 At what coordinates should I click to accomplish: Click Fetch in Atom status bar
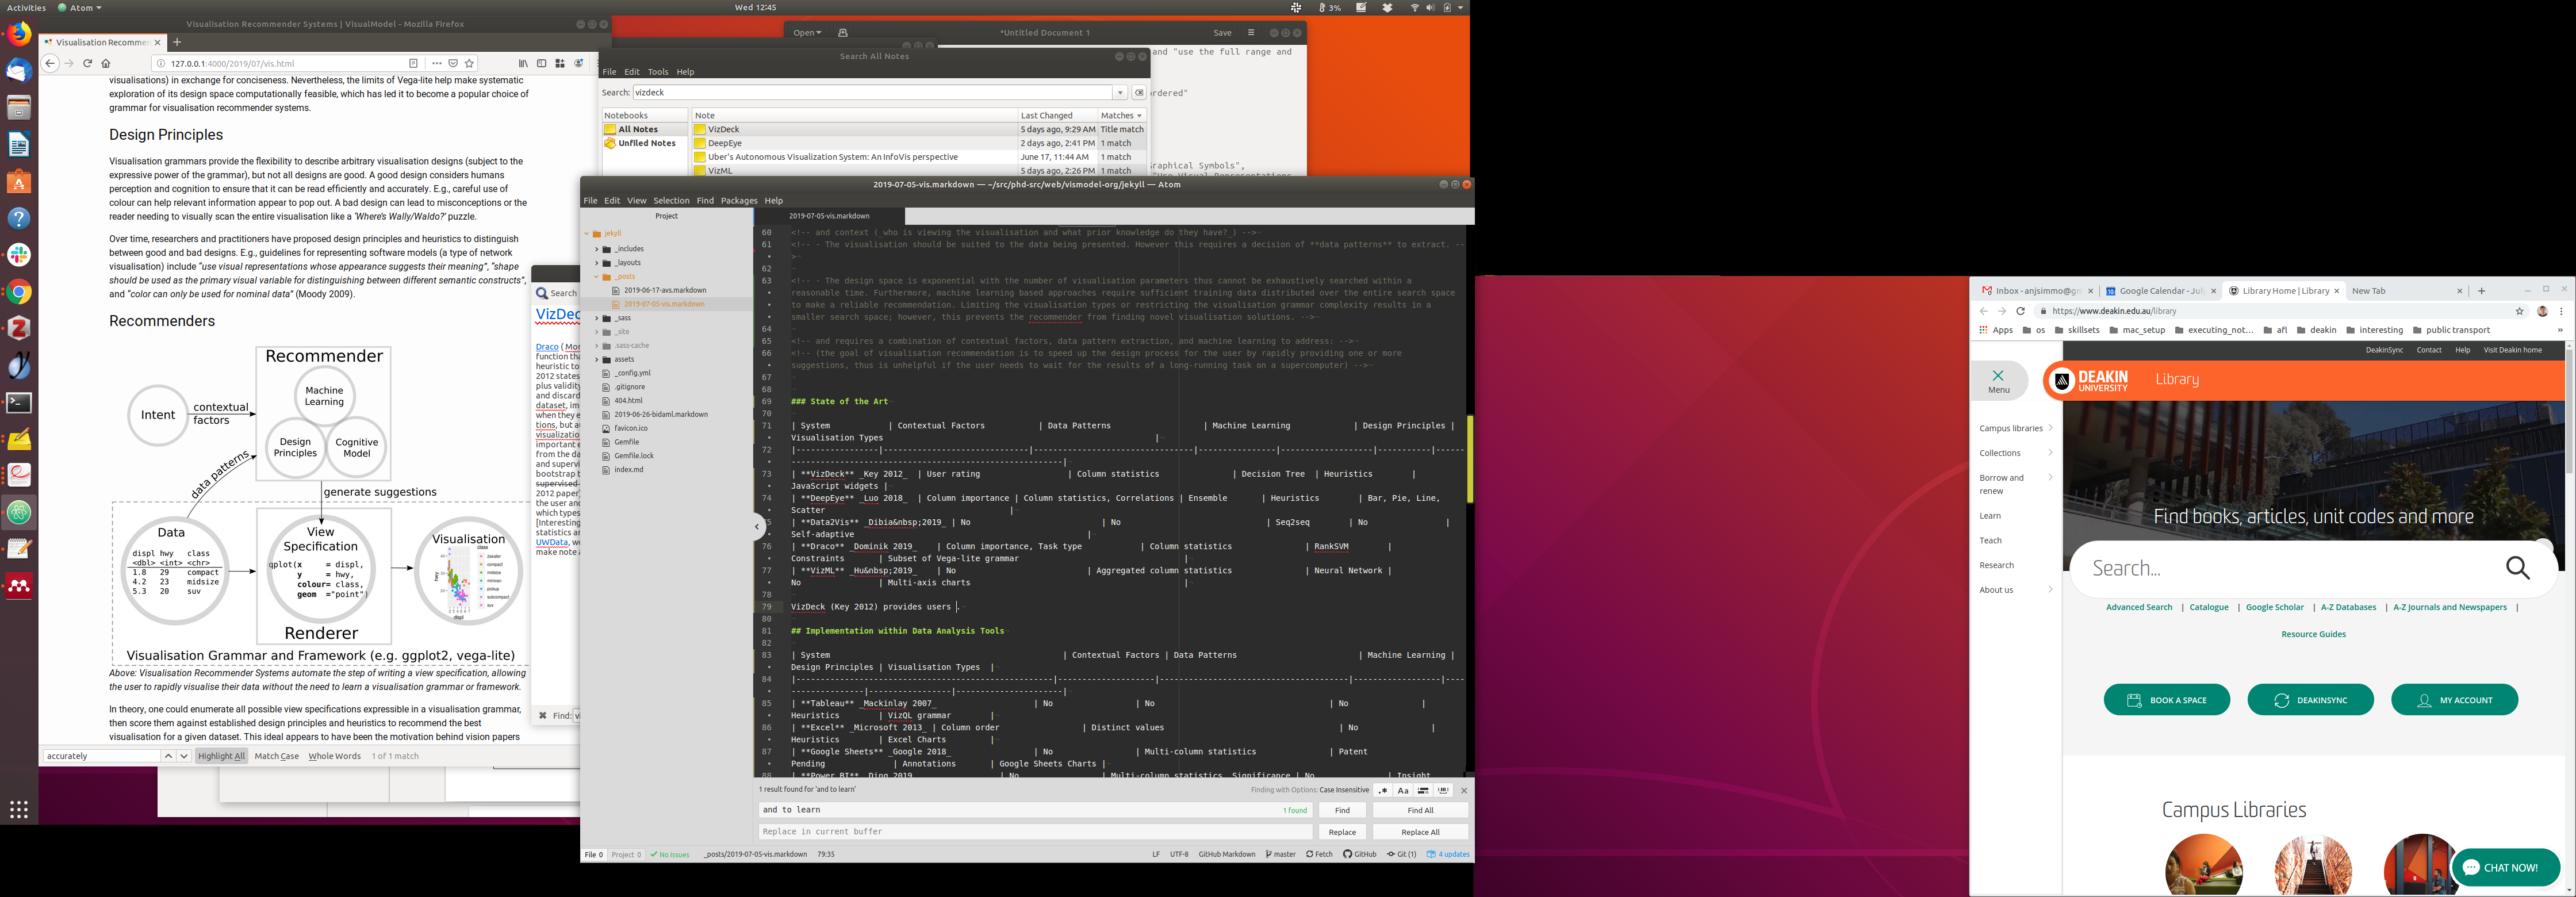[1319, 854]
